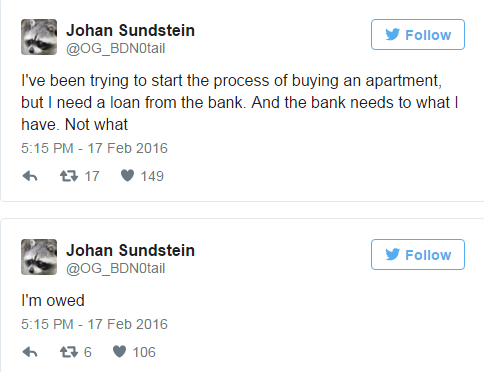This screenshot has width=484, height=372.
Task: Open the raccoon avatar on the second tweet
Action: [x=39, y=257]
